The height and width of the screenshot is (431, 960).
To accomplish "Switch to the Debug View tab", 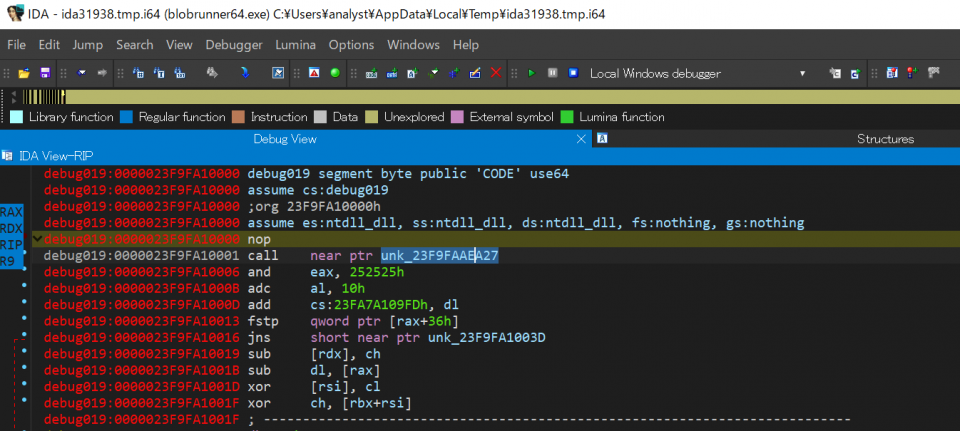I will [x=285, y=139].
